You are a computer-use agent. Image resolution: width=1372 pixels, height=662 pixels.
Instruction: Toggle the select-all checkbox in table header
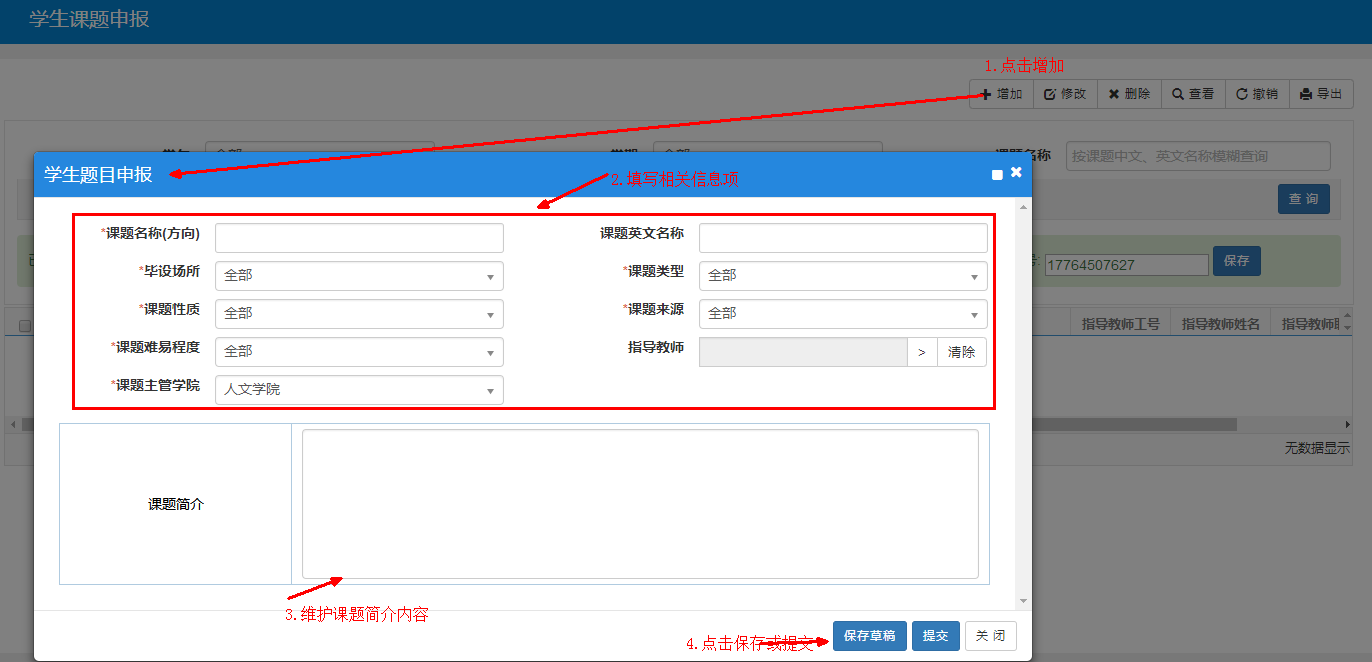[25, 325]
